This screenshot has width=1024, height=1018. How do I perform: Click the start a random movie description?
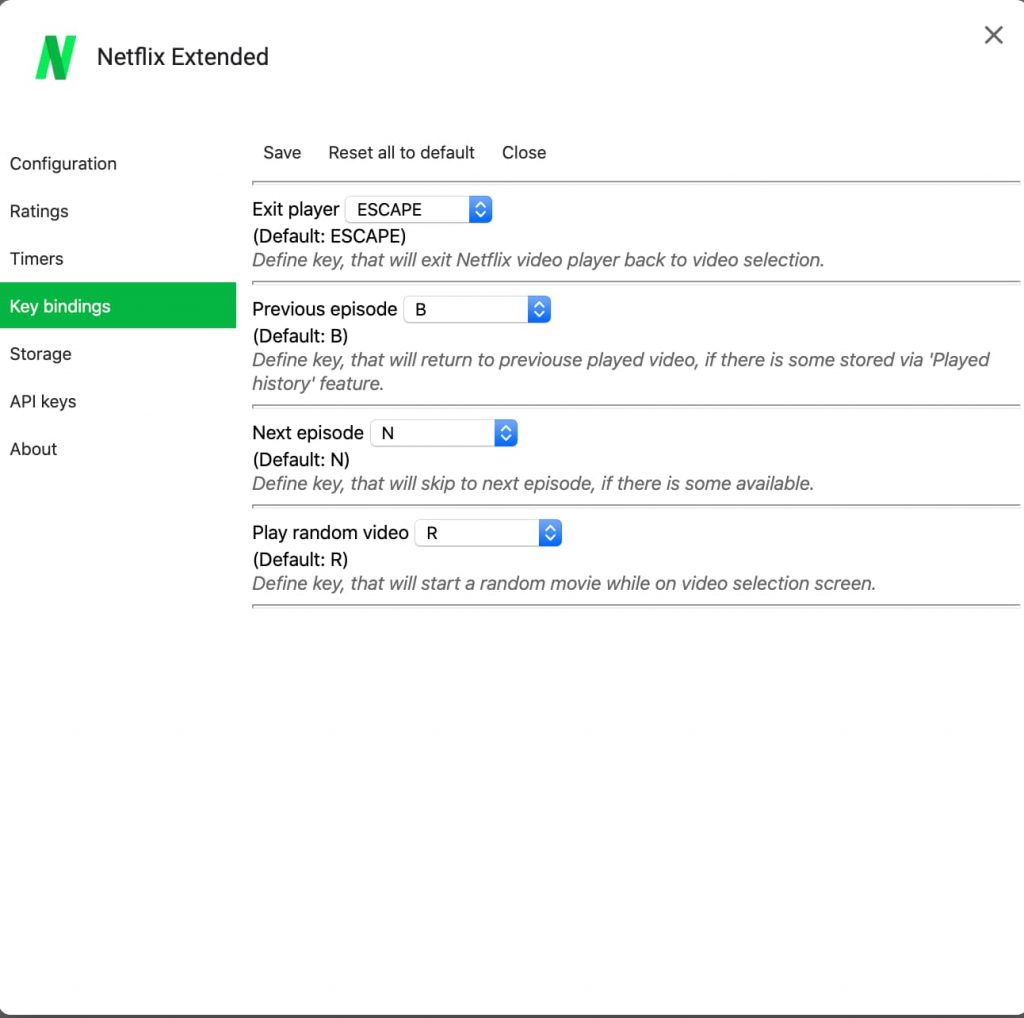564,584
